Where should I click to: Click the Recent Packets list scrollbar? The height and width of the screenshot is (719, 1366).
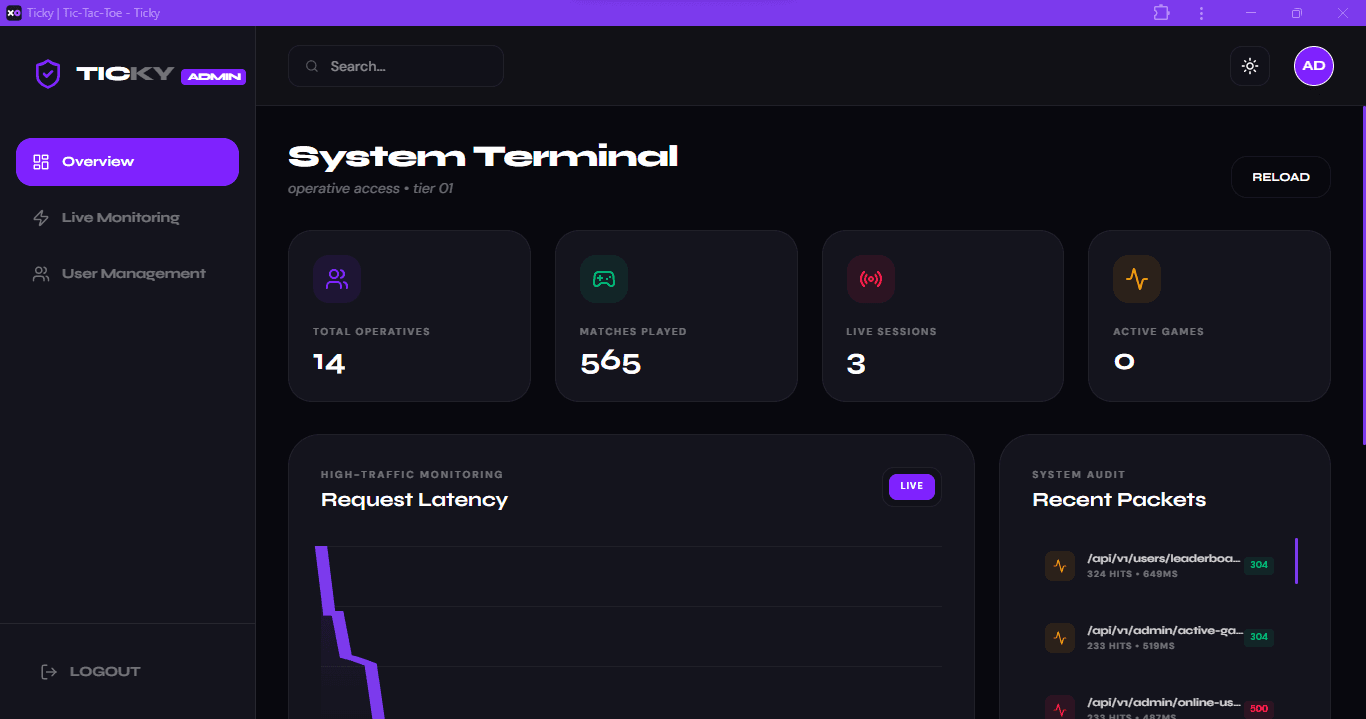coord(1296,561)
